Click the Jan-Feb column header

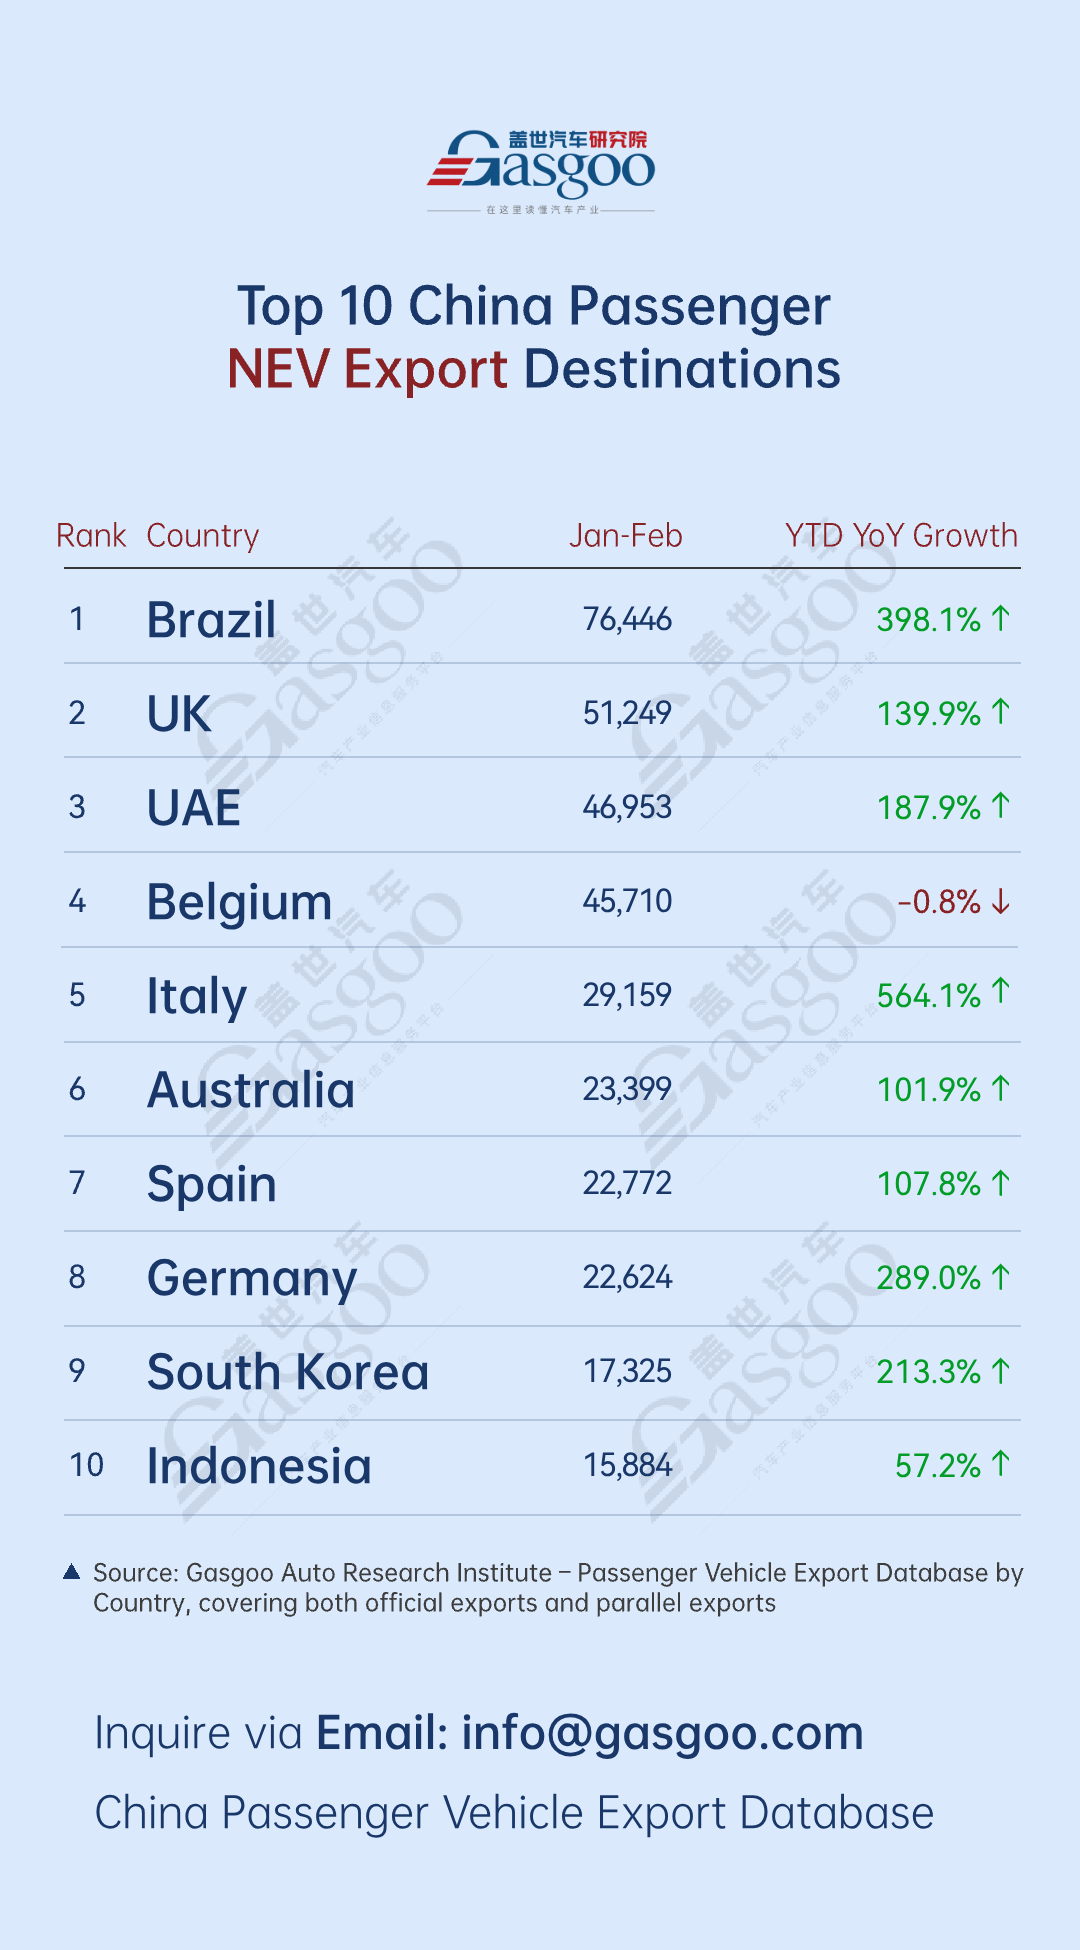(x=626, y=536)
